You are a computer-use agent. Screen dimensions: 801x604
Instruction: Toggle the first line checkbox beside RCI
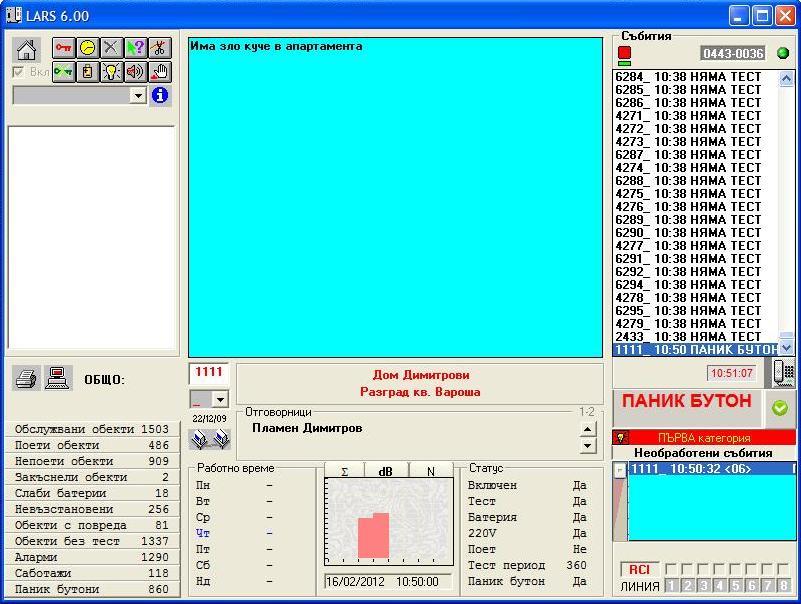pyautogui.click(x=673, y=569)
